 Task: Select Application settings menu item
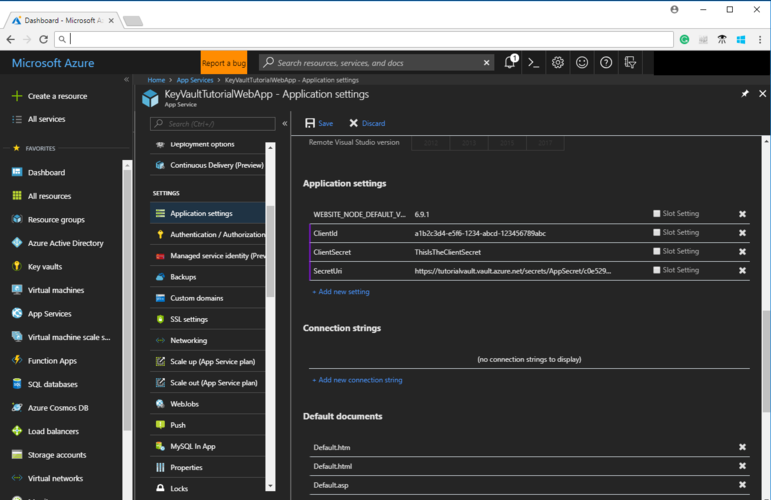point(208,213)
